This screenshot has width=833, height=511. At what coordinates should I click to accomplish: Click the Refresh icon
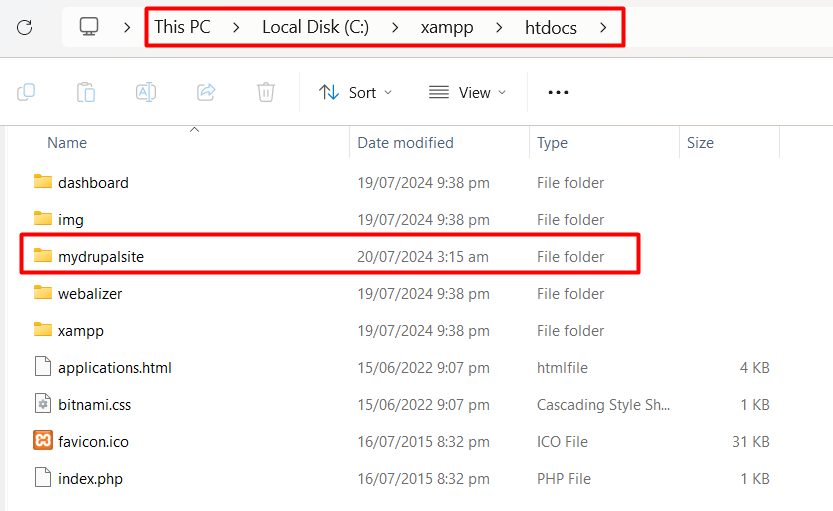(x=24, y=27)
